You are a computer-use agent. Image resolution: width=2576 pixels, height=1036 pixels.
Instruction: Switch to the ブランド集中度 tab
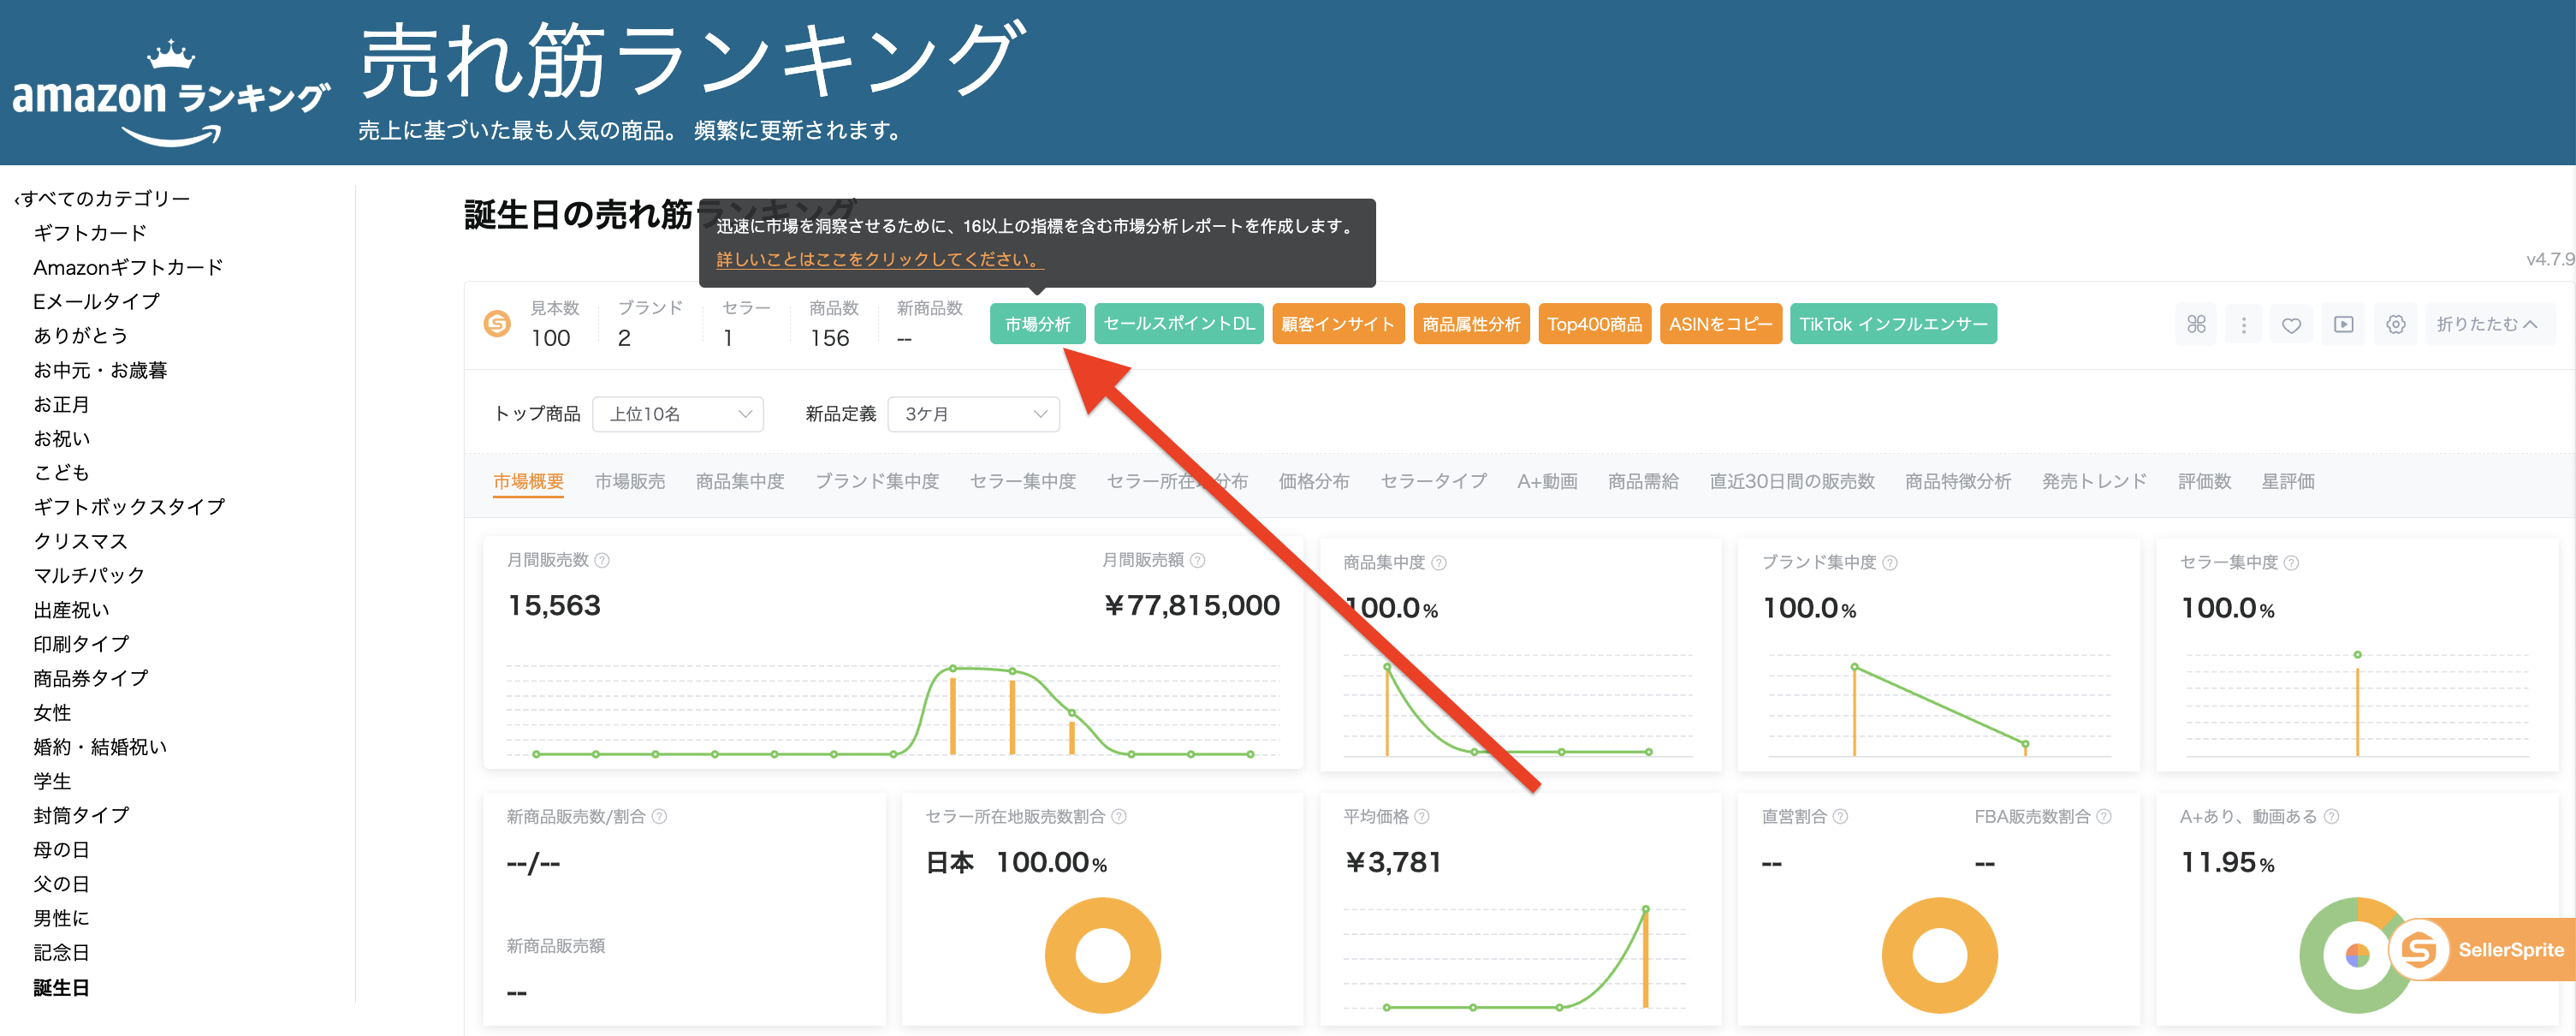click(877, 481)
